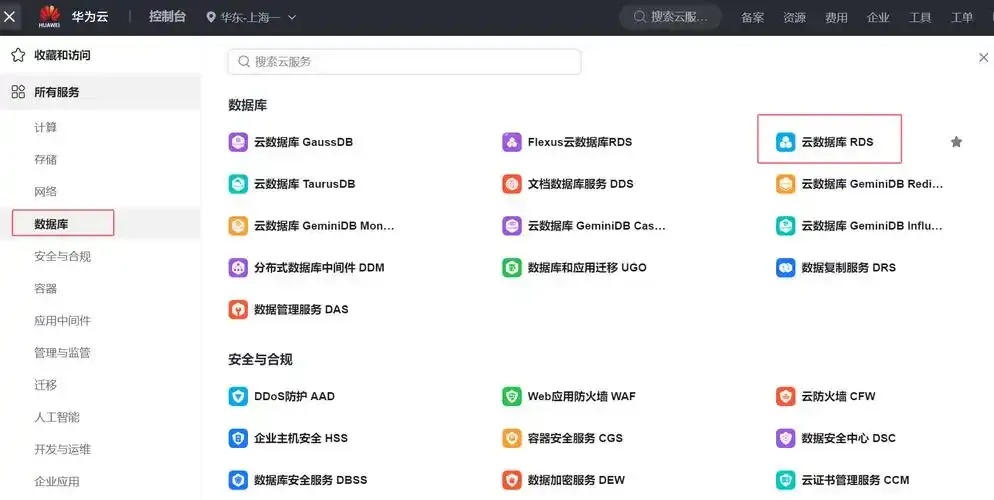This screenshot has width=994, height=500.
Task: Focus the panel 搜索云服务 search field
Action: coord(404,61)
